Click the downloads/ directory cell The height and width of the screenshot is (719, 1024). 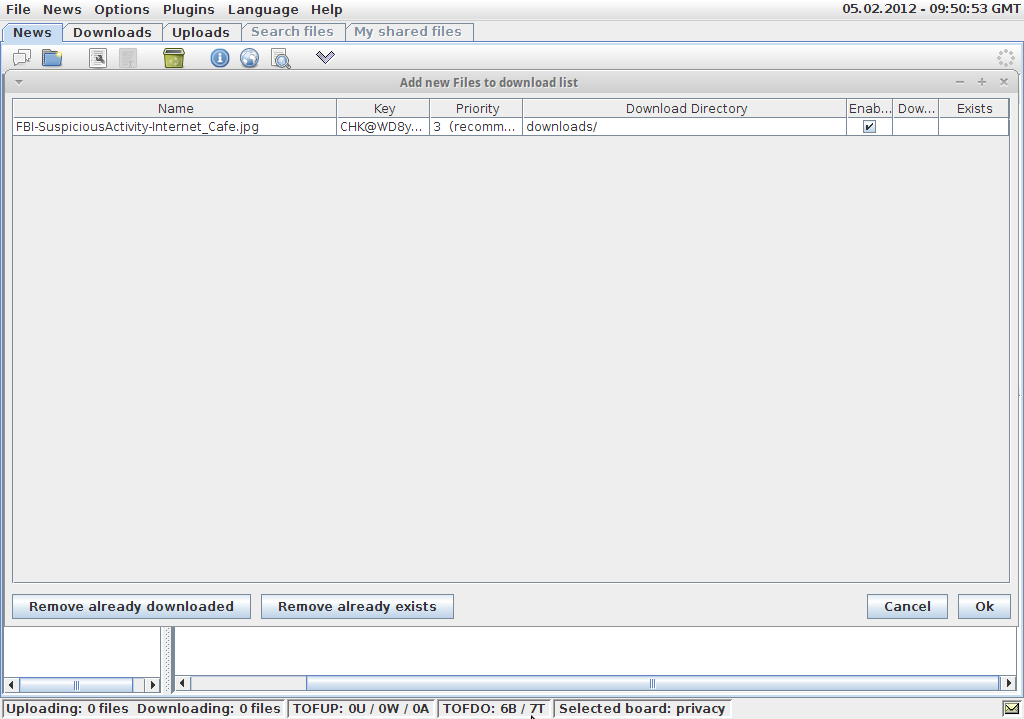point(684,127)
